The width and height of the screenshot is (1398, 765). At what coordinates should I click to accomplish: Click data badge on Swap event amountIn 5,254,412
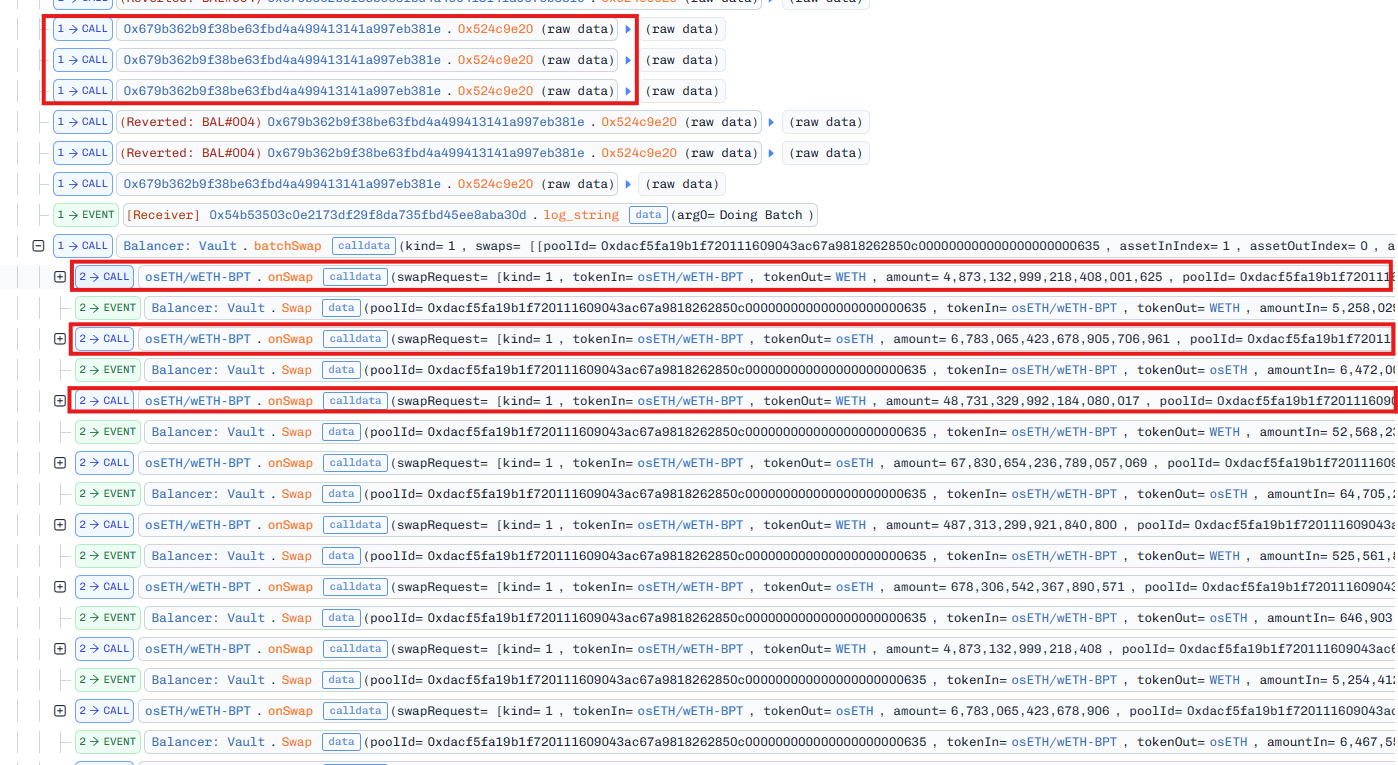click(341, 680)
